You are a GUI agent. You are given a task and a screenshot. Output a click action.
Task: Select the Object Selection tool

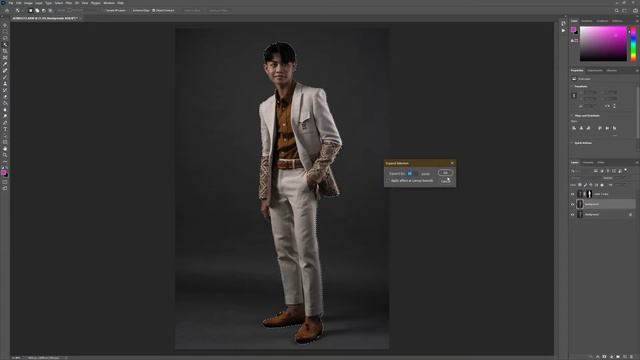click(5, 44)
